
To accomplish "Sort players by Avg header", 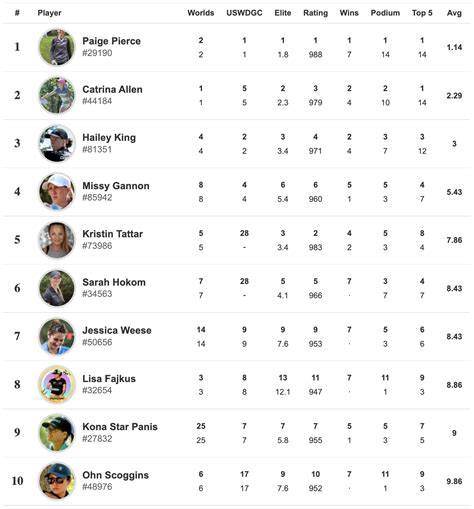I will tap(454, 13).
